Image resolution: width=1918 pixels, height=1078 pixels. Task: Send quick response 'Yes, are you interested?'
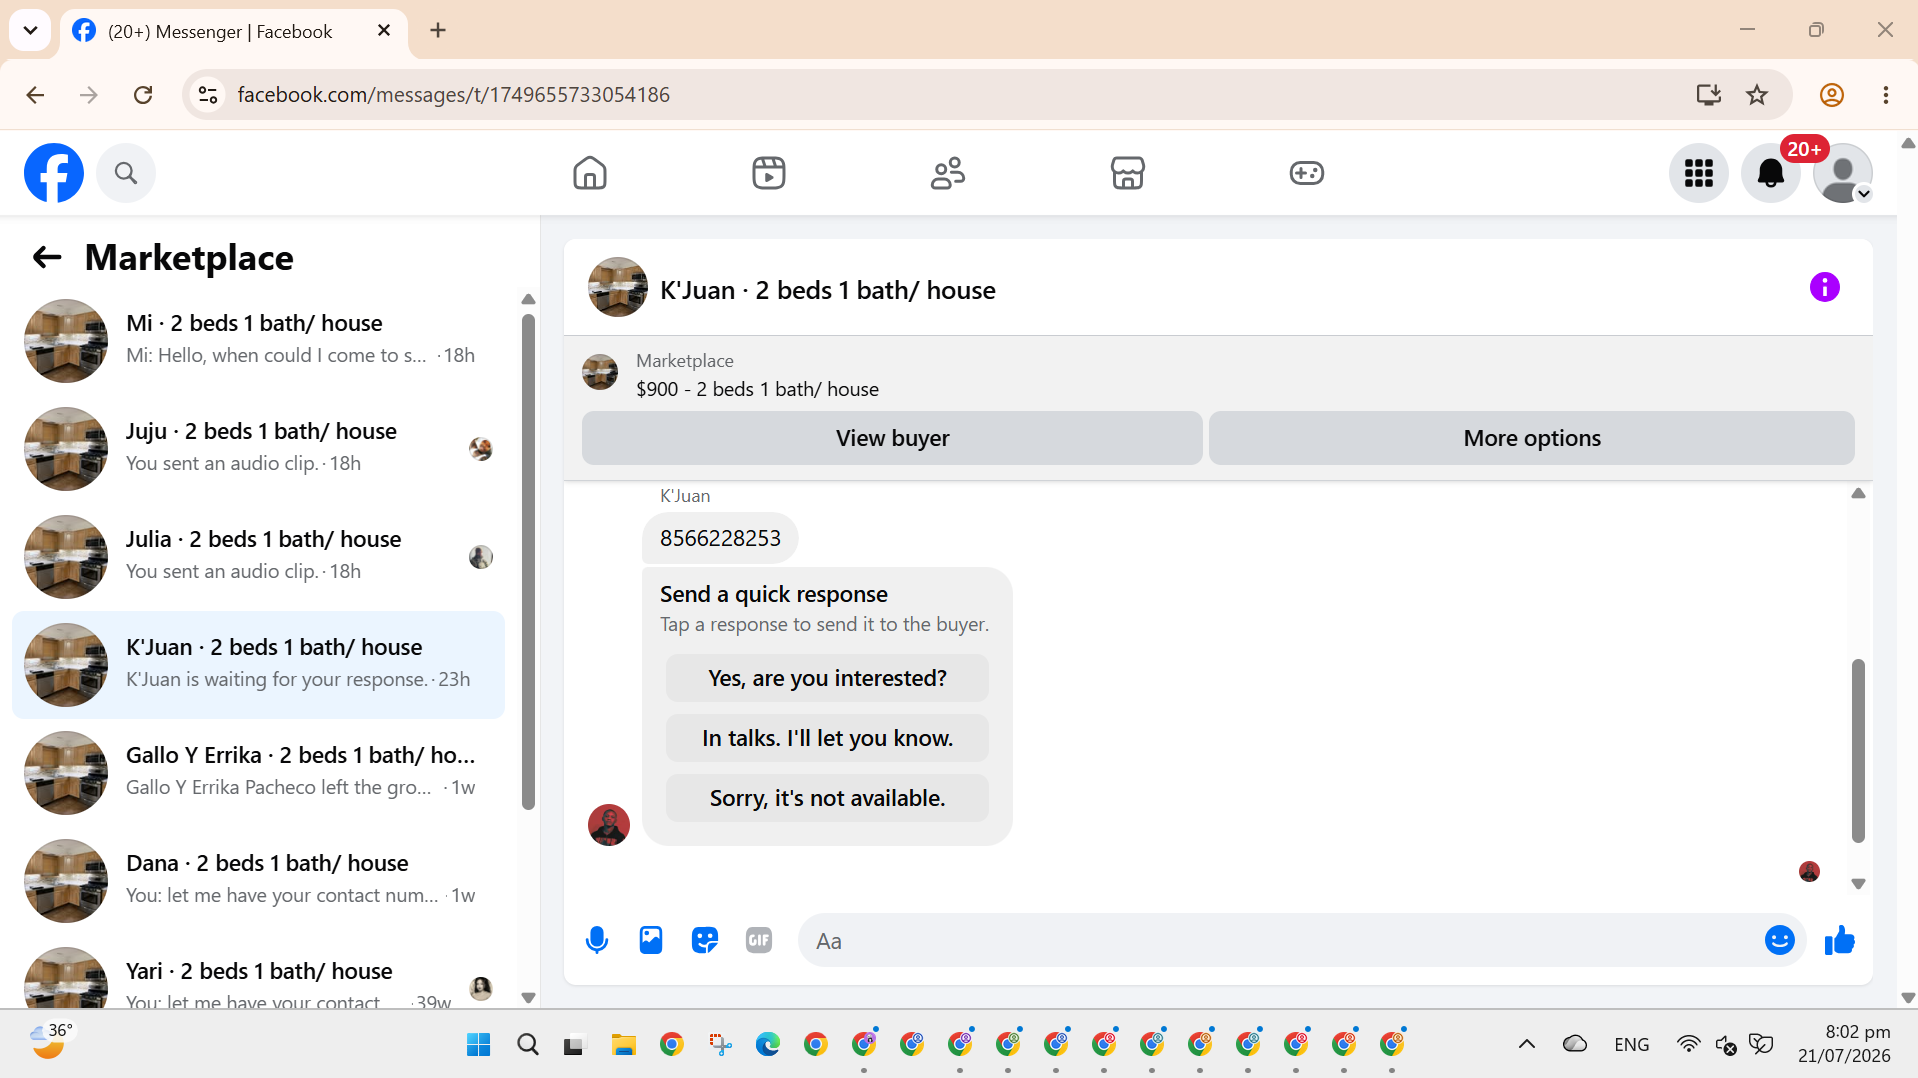[x=827, y=678]
